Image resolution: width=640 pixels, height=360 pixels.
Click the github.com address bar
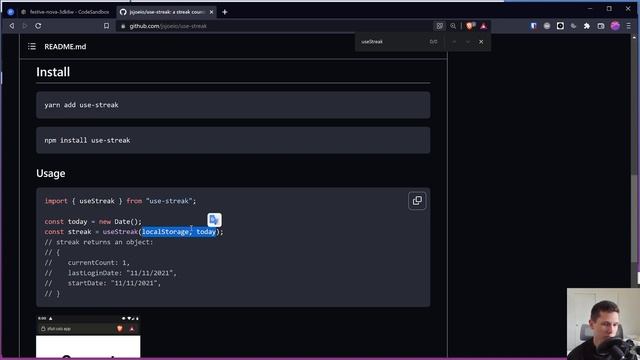tap(273, 26)
